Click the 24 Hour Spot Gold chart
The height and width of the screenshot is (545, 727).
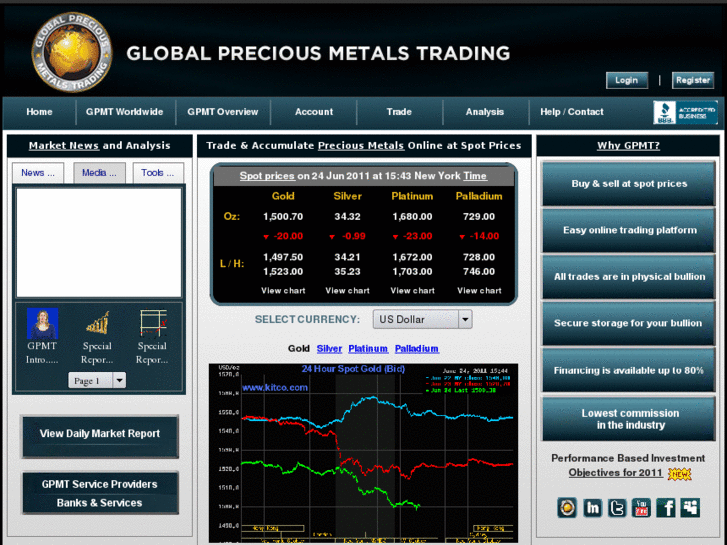pyautogui.click(x=364, y=454)
